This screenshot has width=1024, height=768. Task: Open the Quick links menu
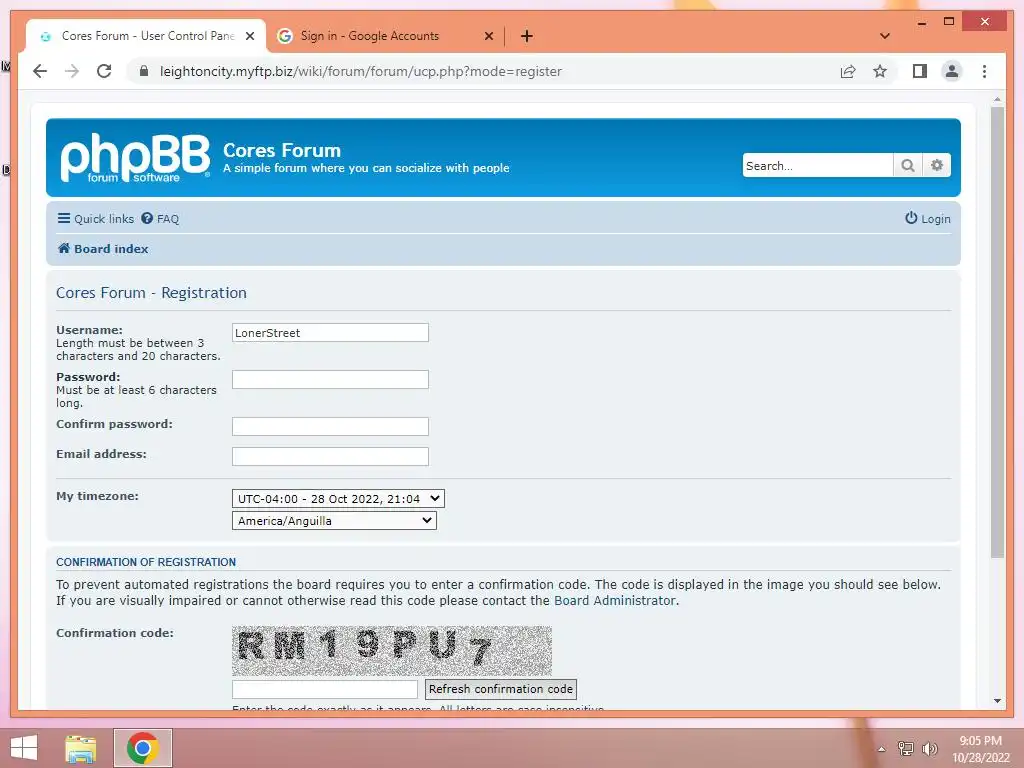[x=95, y=219]
